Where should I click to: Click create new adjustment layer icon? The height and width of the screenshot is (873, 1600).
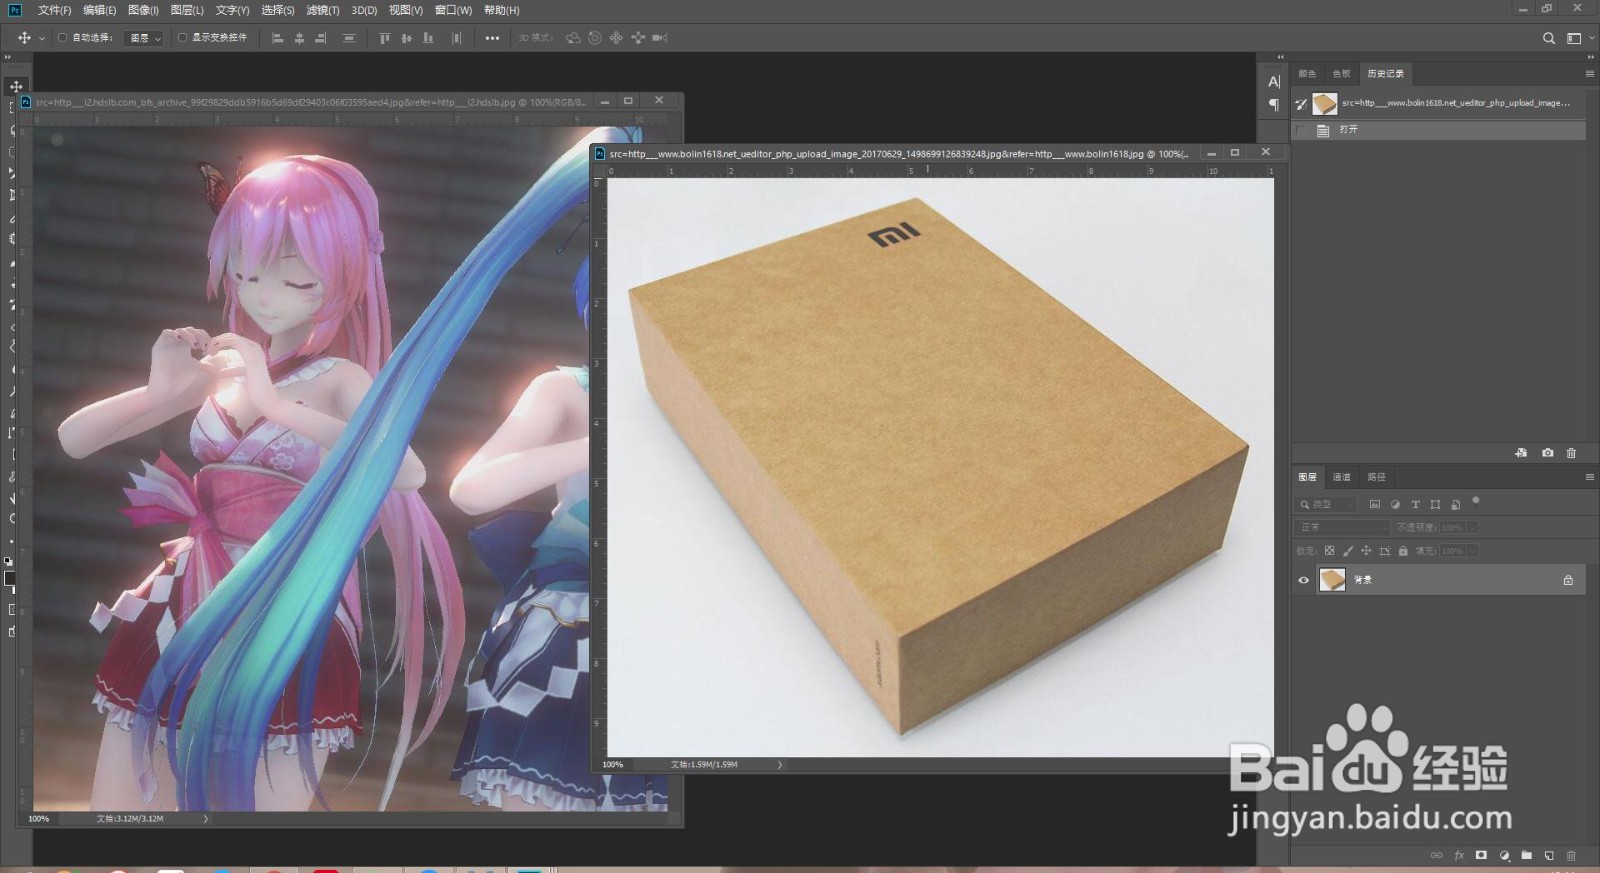tap(1504, 855)
